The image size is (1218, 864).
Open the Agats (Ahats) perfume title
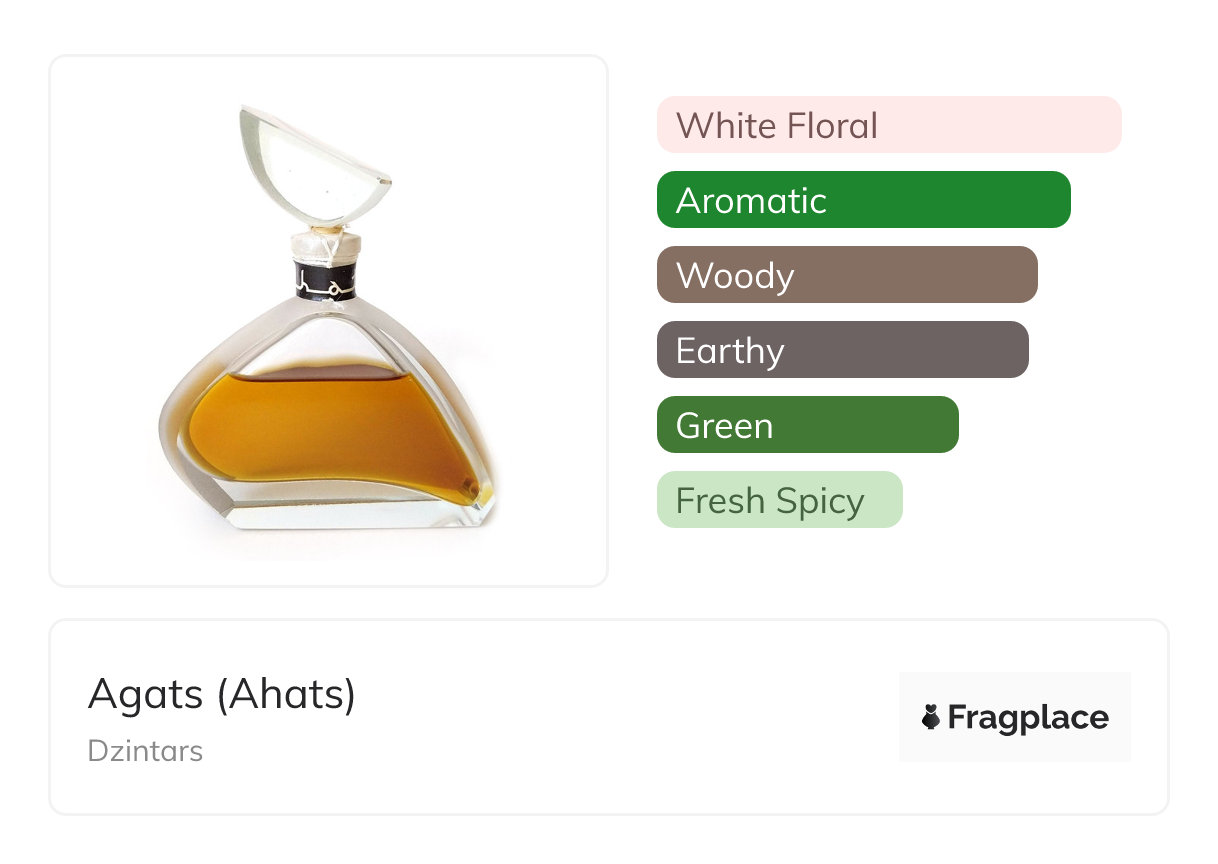coord(222,694)
